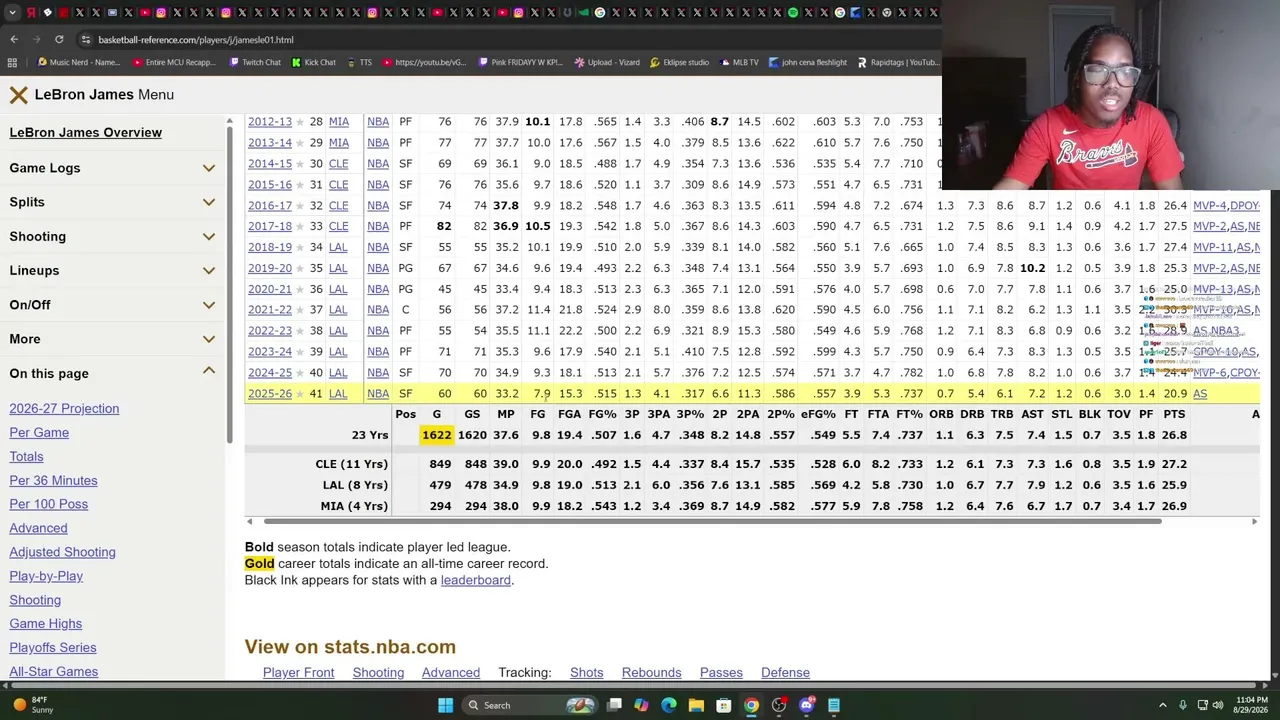Jump to the Totals section
1280x720 pixels.
click(26, 457)
